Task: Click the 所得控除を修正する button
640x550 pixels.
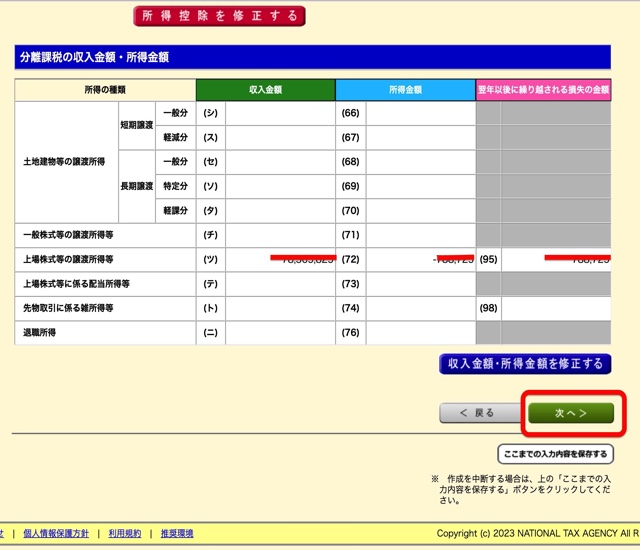Action: coord(219,16)
